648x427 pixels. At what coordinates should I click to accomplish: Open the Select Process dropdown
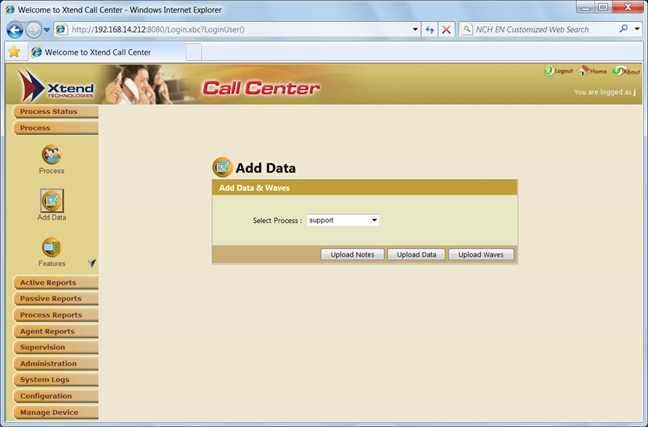coord(343,220)
